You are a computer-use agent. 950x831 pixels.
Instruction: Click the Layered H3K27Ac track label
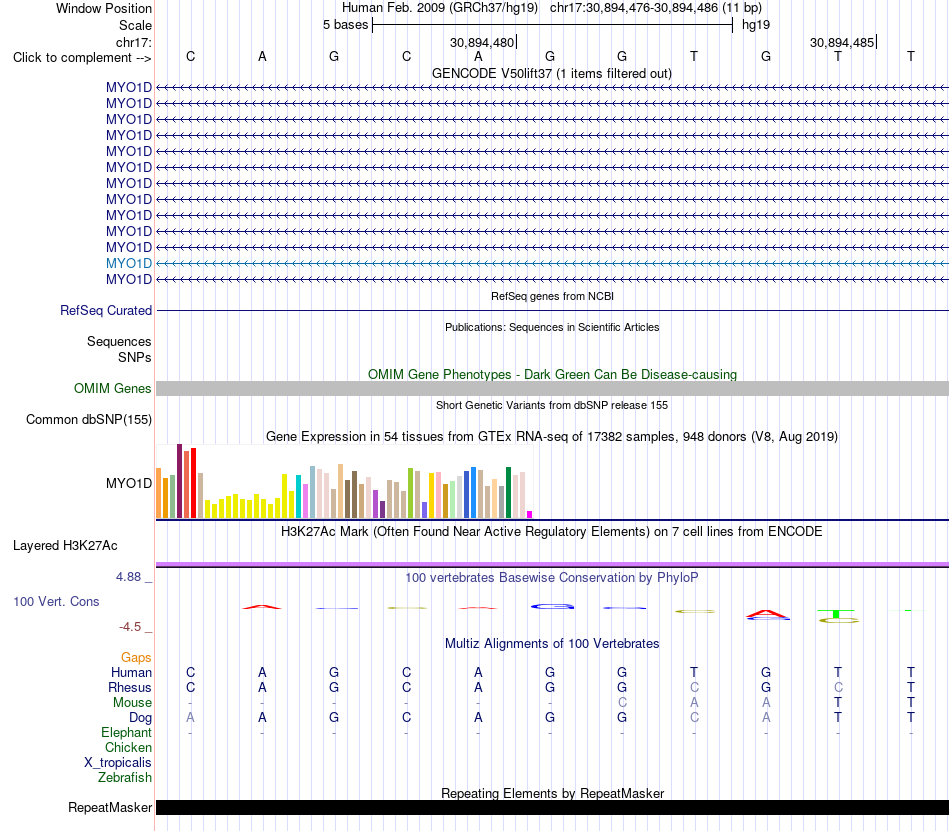pos(65,546)
